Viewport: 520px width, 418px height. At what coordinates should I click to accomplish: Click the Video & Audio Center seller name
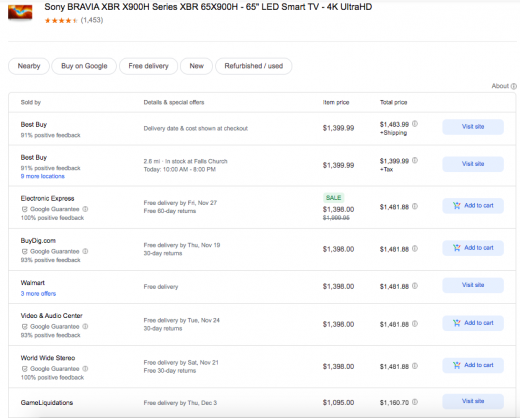(52, 316)
